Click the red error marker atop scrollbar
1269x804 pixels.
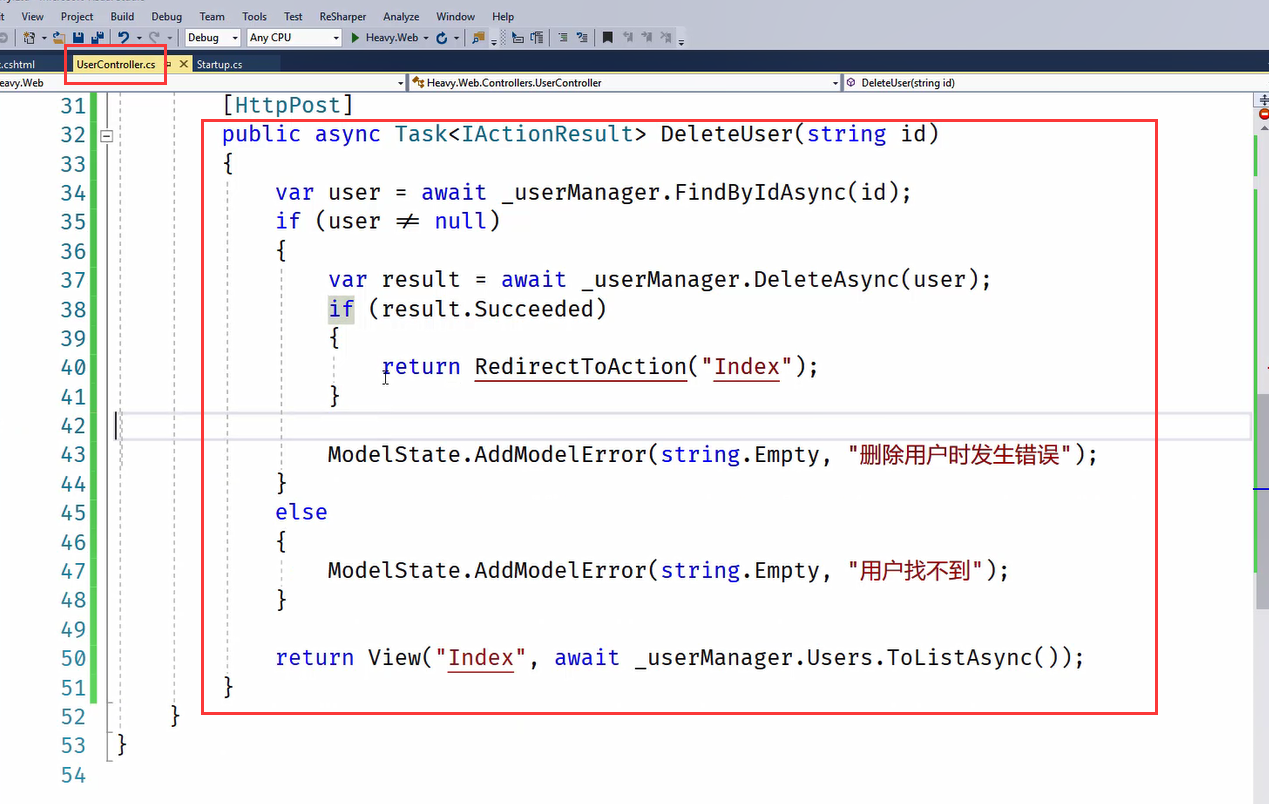tap(1264, 115)
